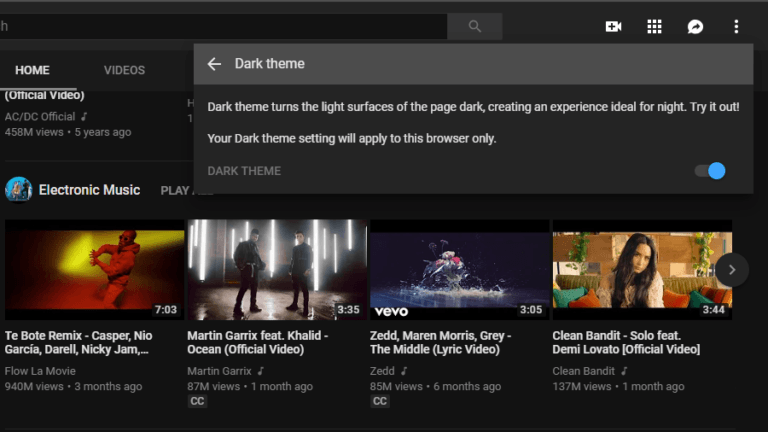Screen dimensions: 768x432
Task: Show next videos with the carousel arrow
Action: click(732, 270)
